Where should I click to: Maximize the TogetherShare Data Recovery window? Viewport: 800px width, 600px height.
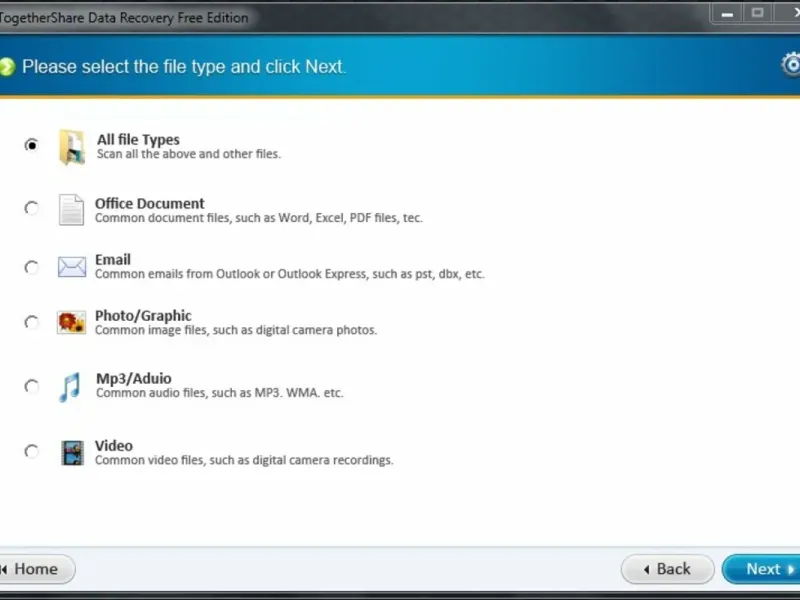pyautogui.click(x=758, y=13)
